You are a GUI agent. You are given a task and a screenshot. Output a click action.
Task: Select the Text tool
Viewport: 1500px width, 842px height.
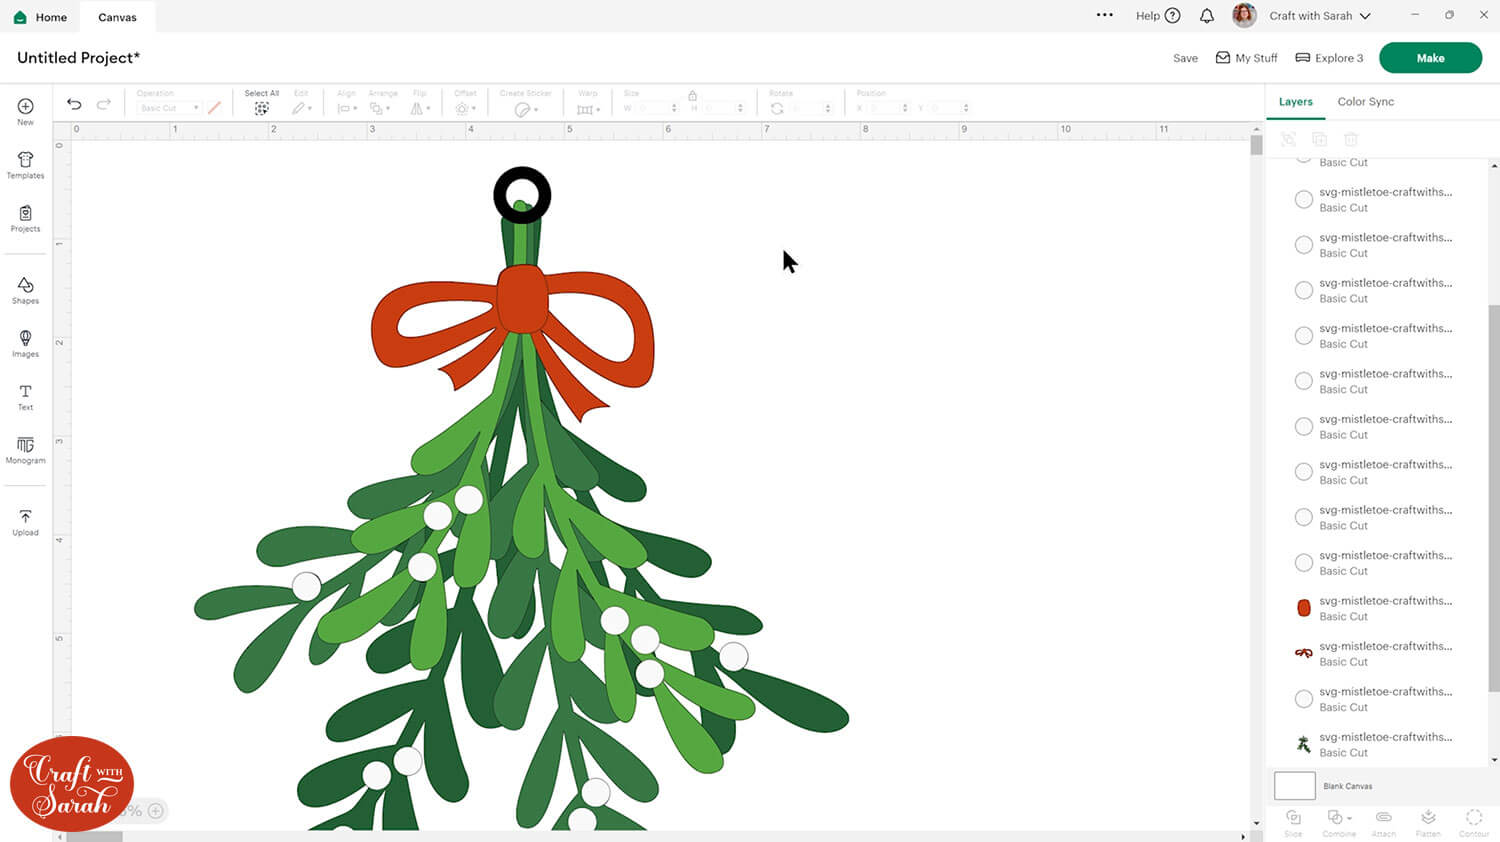pos(25,392)
